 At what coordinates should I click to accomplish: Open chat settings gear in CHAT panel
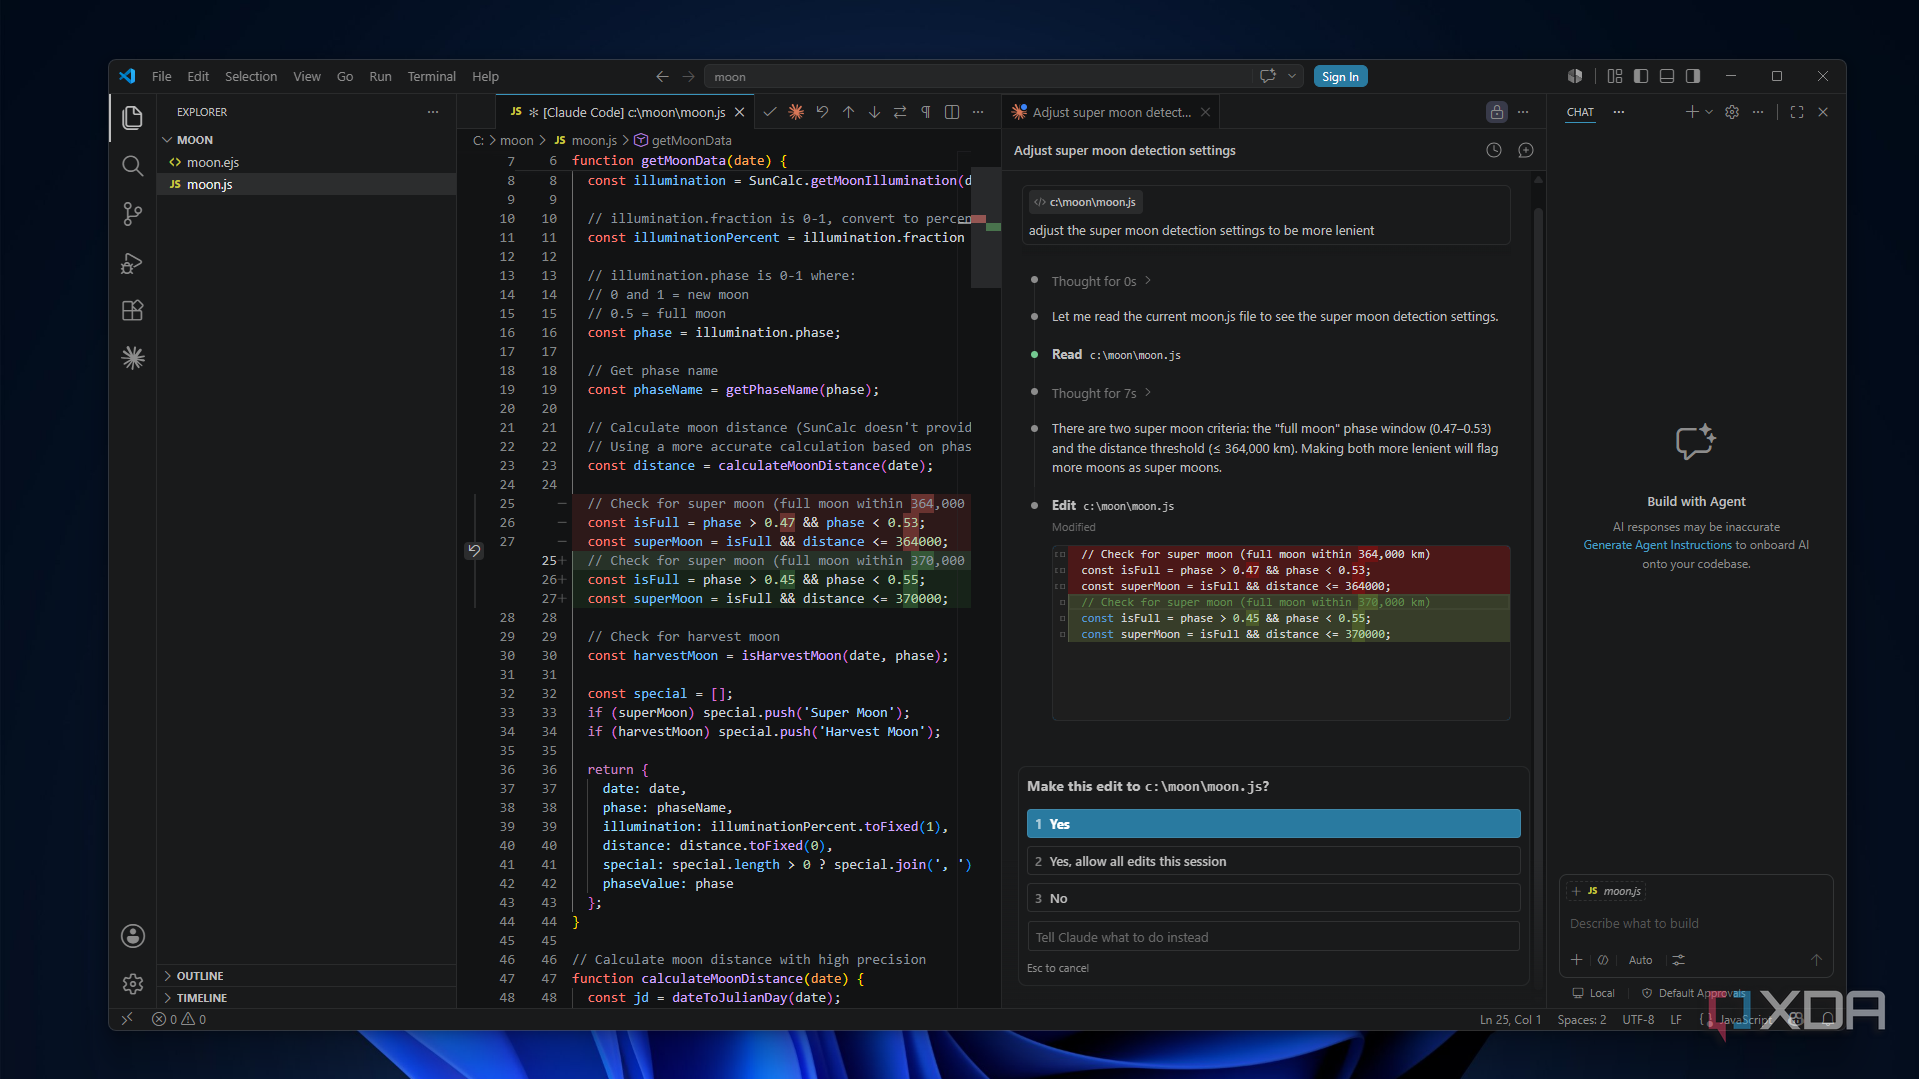click(x=1732, y=112)
